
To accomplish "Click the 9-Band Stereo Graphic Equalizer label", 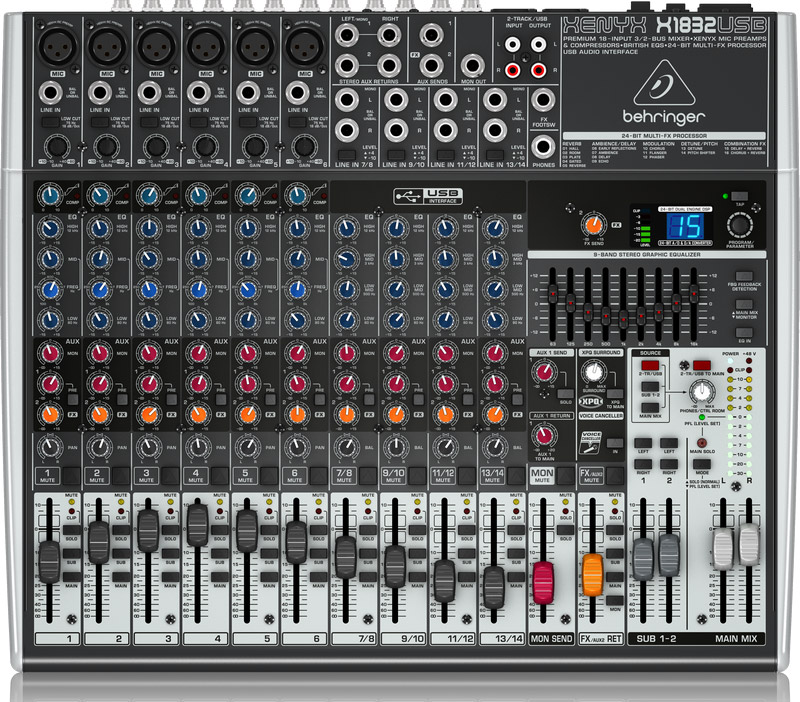I will (x=646, y=255).
